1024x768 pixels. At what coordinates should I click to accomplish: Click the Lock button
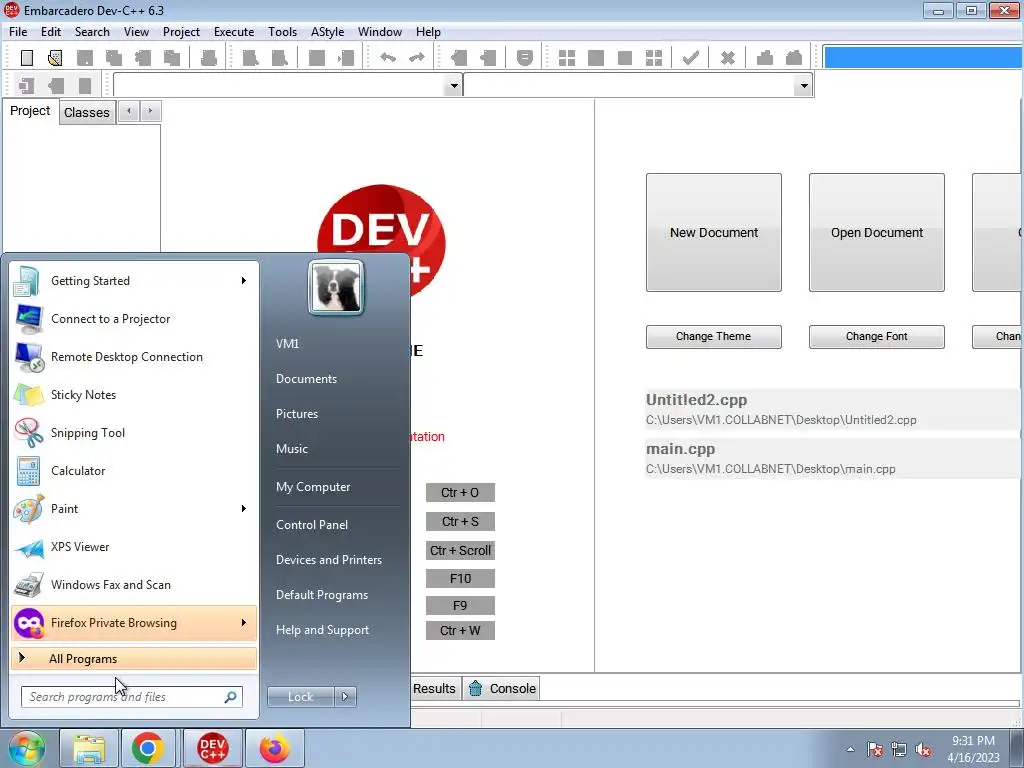click(301, 697)
